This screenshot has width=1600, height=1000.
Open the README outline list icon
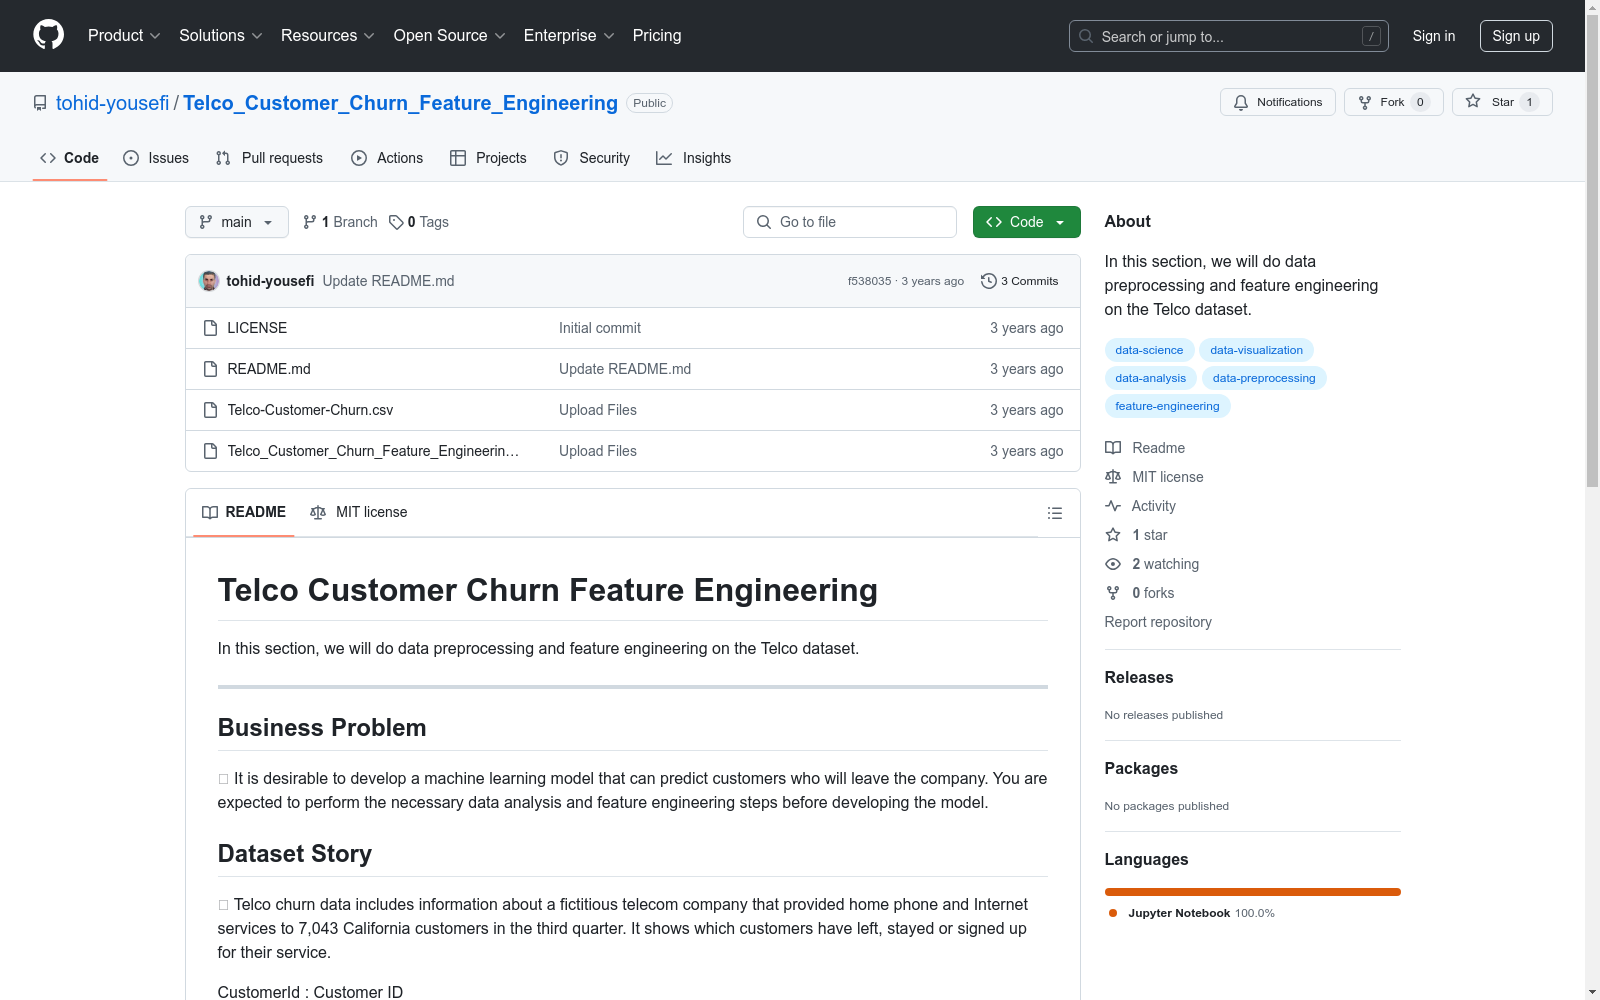tap(1054, 513)
